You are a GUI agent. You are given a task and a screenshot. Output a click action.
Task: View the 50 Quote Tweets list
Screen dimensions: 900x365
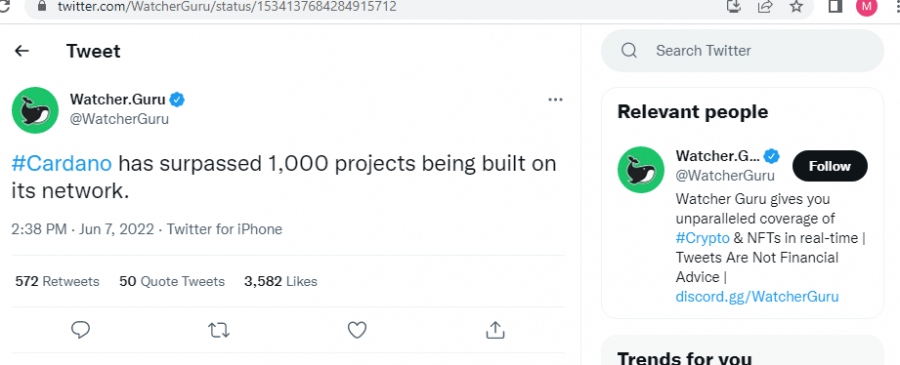click(x=172, y=281)
